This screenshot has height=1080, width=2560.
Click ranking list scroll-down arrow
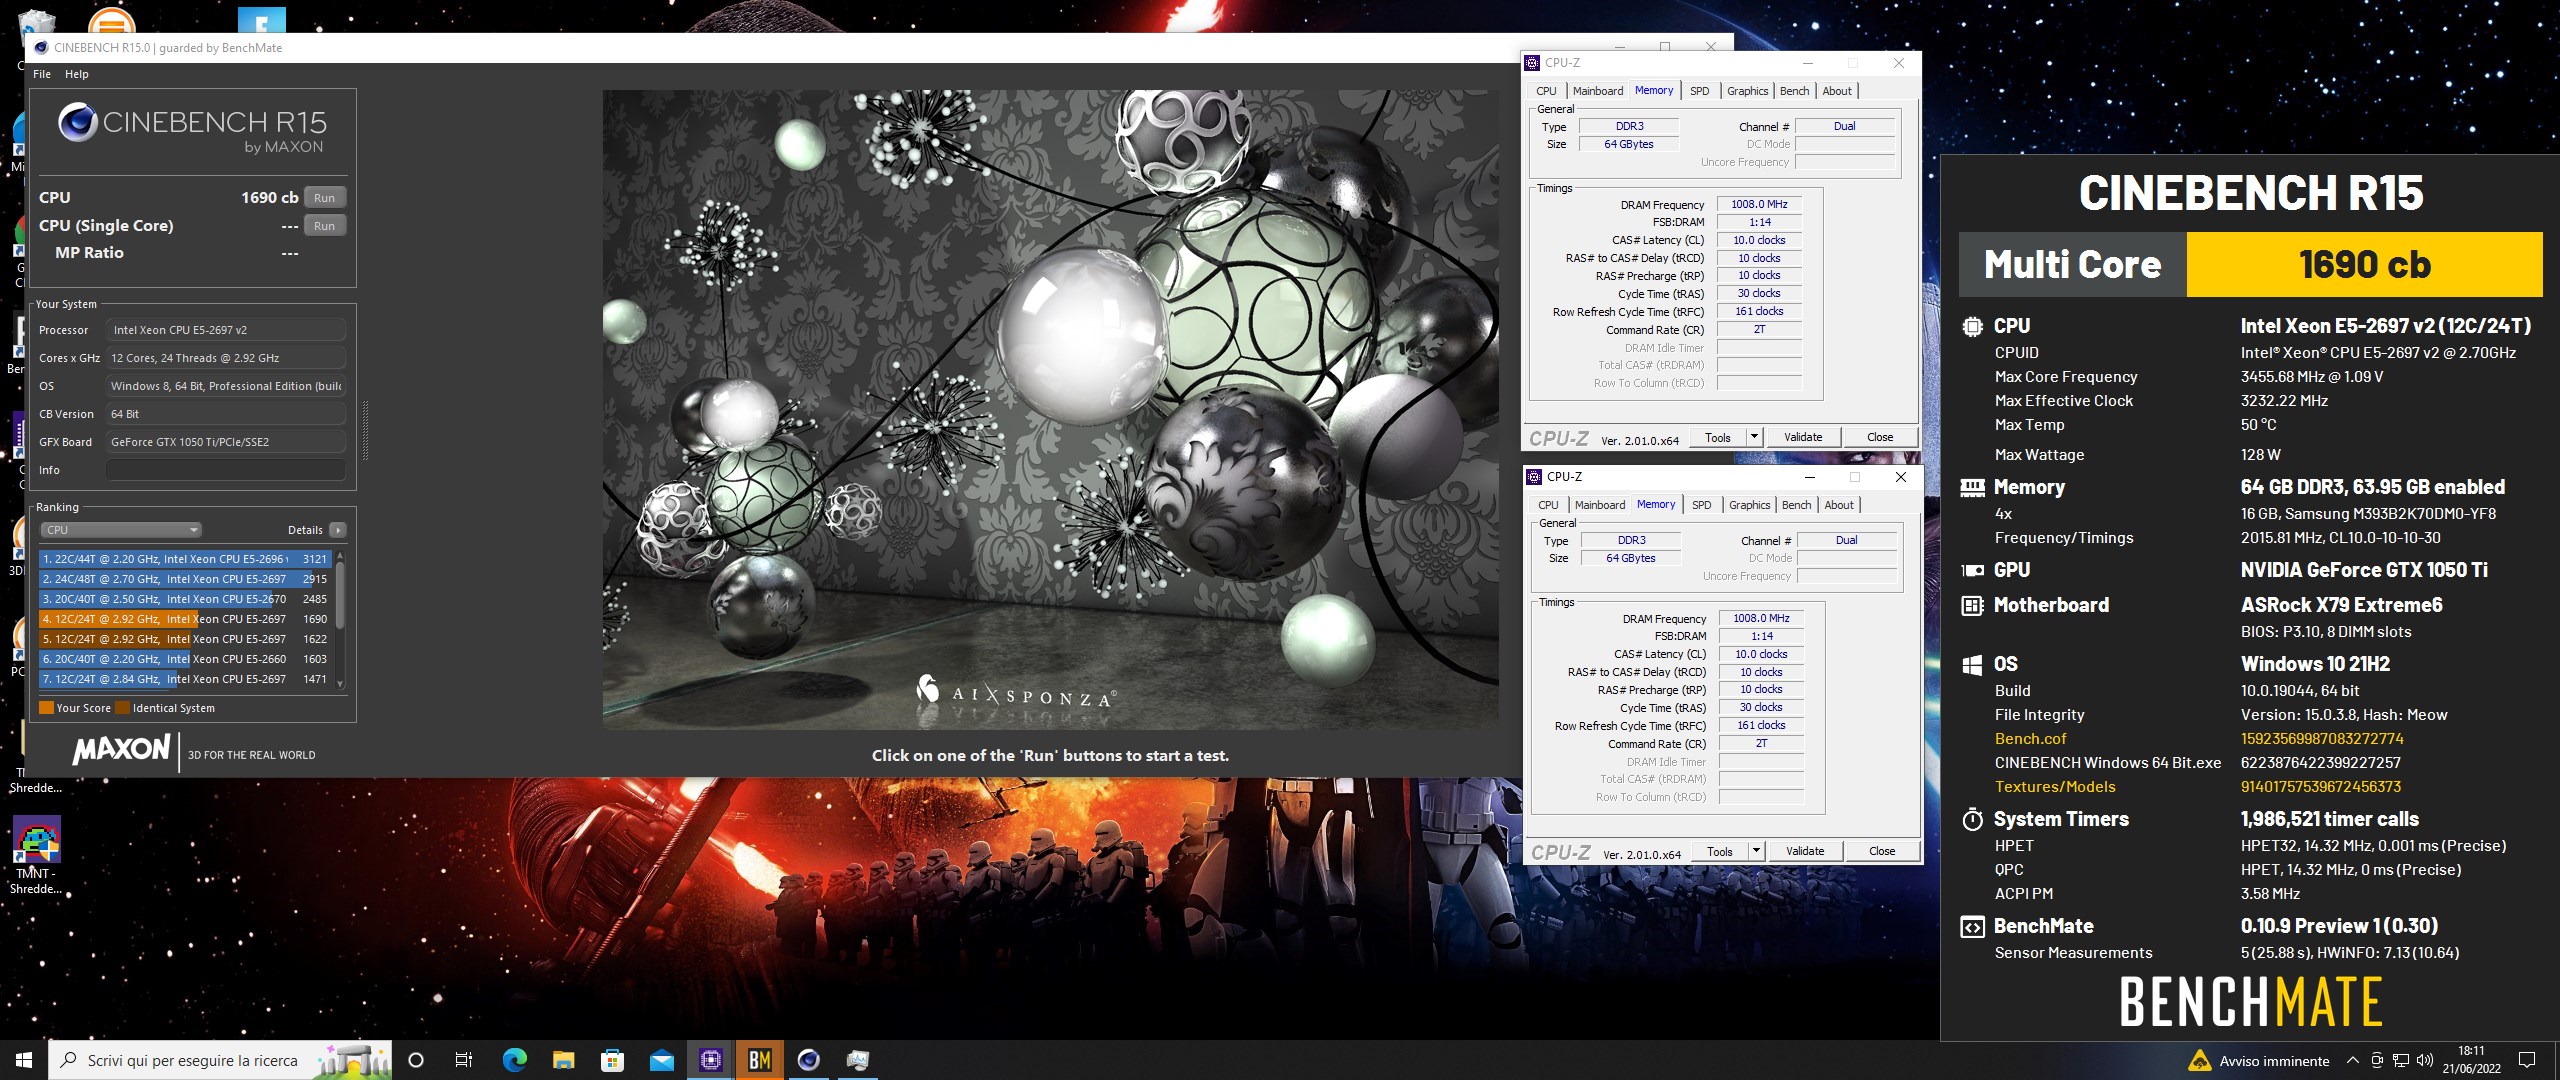[x=340, y=684]
